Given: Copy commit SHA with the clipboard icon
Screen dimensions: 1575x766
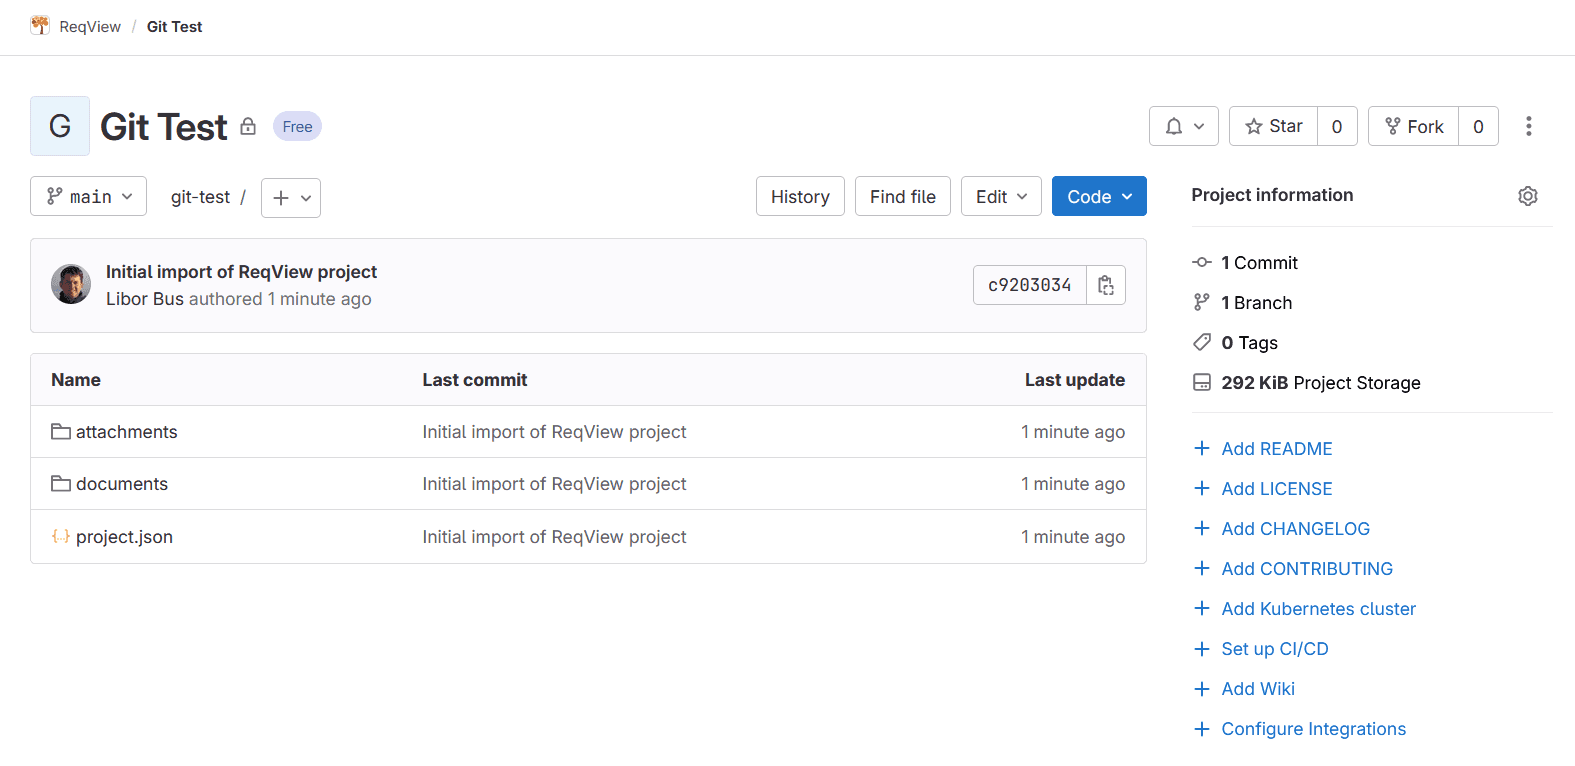Looking at the screenshot, I should point(1106,285).
